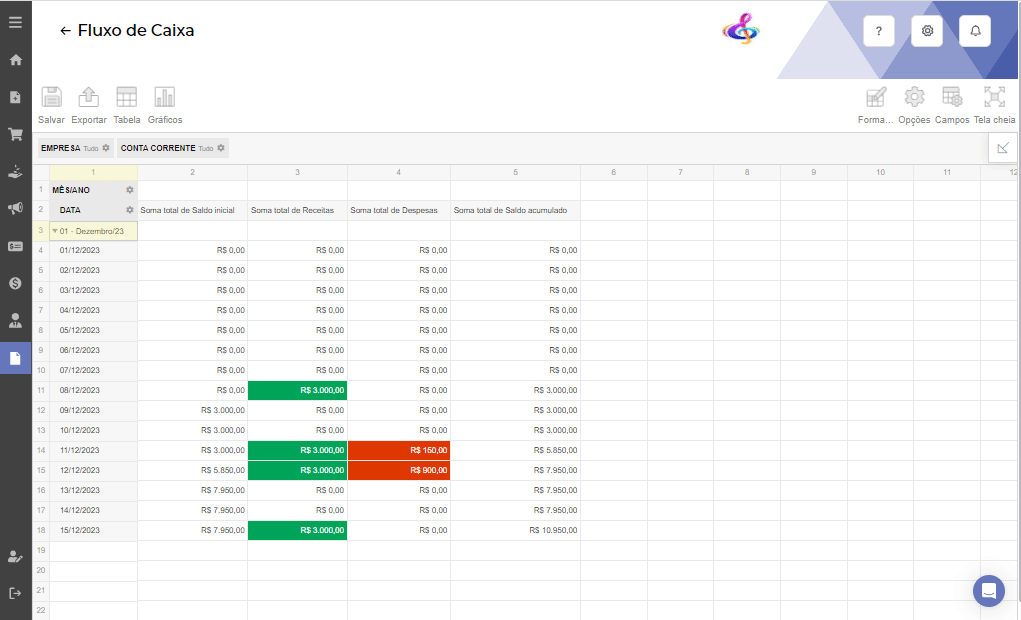Open the dollar sign finance sidebar menu
Image resolution: width=1021 pixels, height=620 pixels.
click(x=15, y=283)
